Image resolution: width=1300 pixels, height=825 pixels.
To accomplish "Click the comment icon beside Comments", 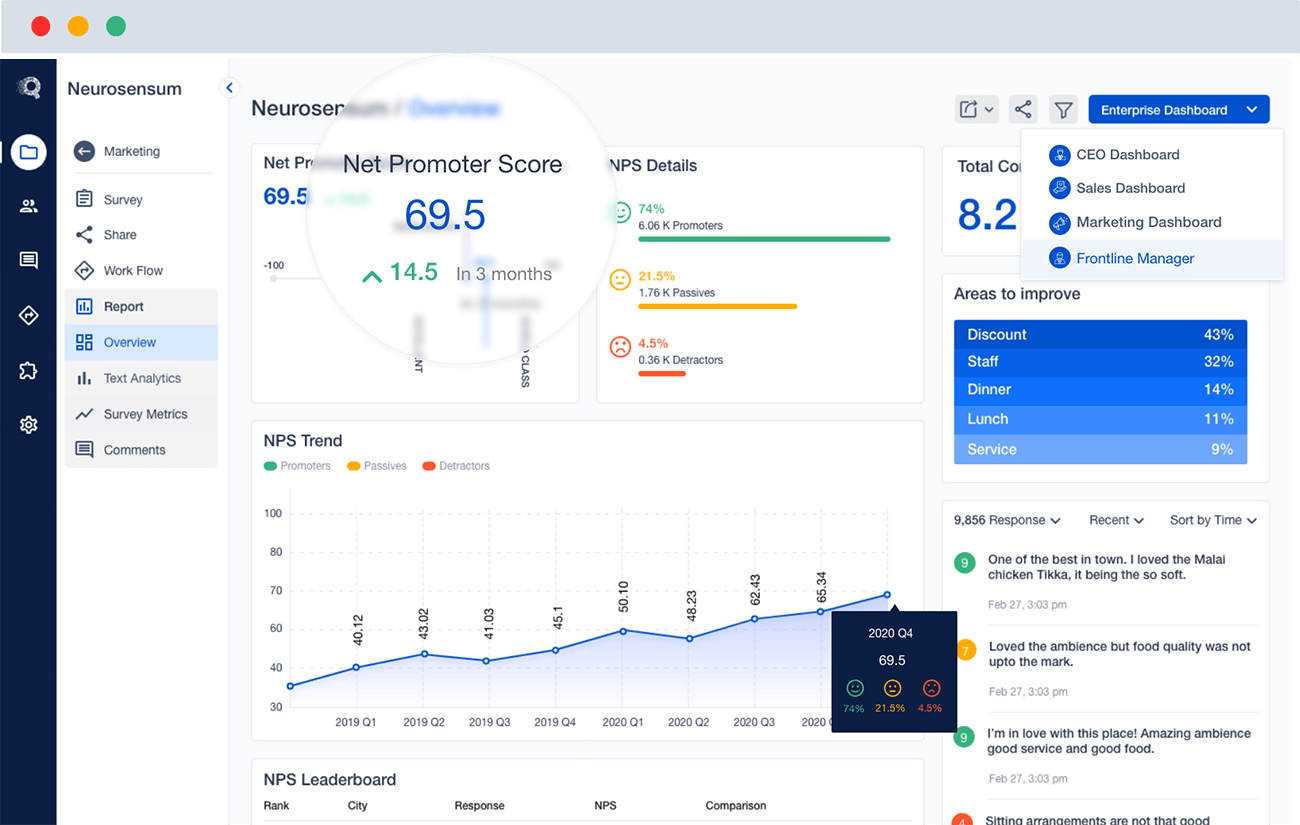I will click(85, 450).
